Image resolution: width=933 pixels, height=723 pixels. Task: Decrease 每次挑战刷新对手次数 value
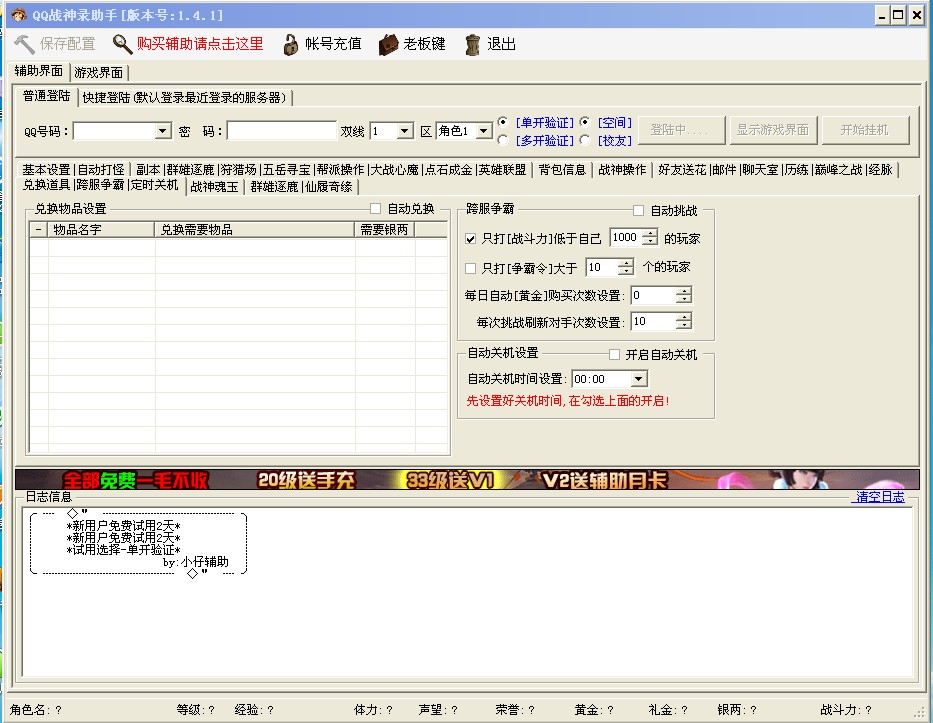[684, 325]
